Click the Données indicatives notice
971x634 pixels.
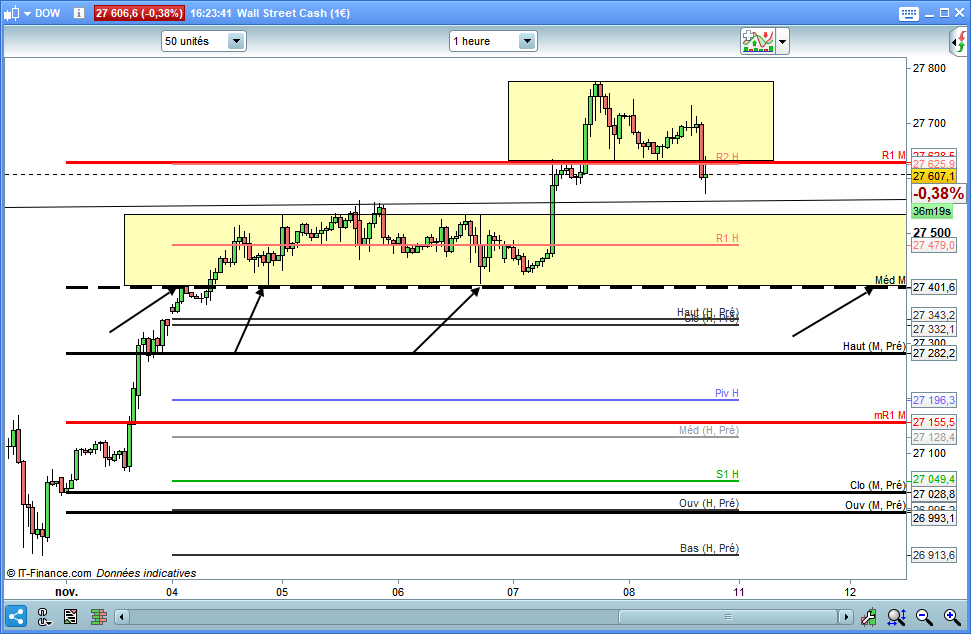146,573
